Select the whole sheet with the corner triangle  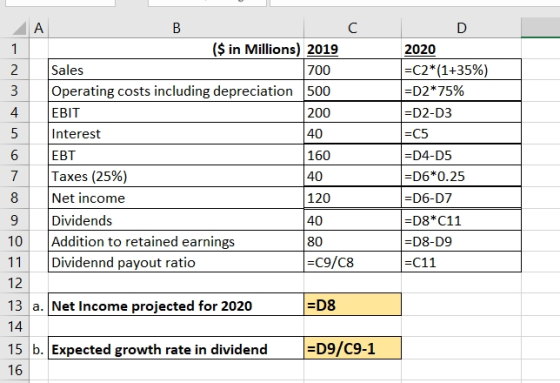pos(19,29)
